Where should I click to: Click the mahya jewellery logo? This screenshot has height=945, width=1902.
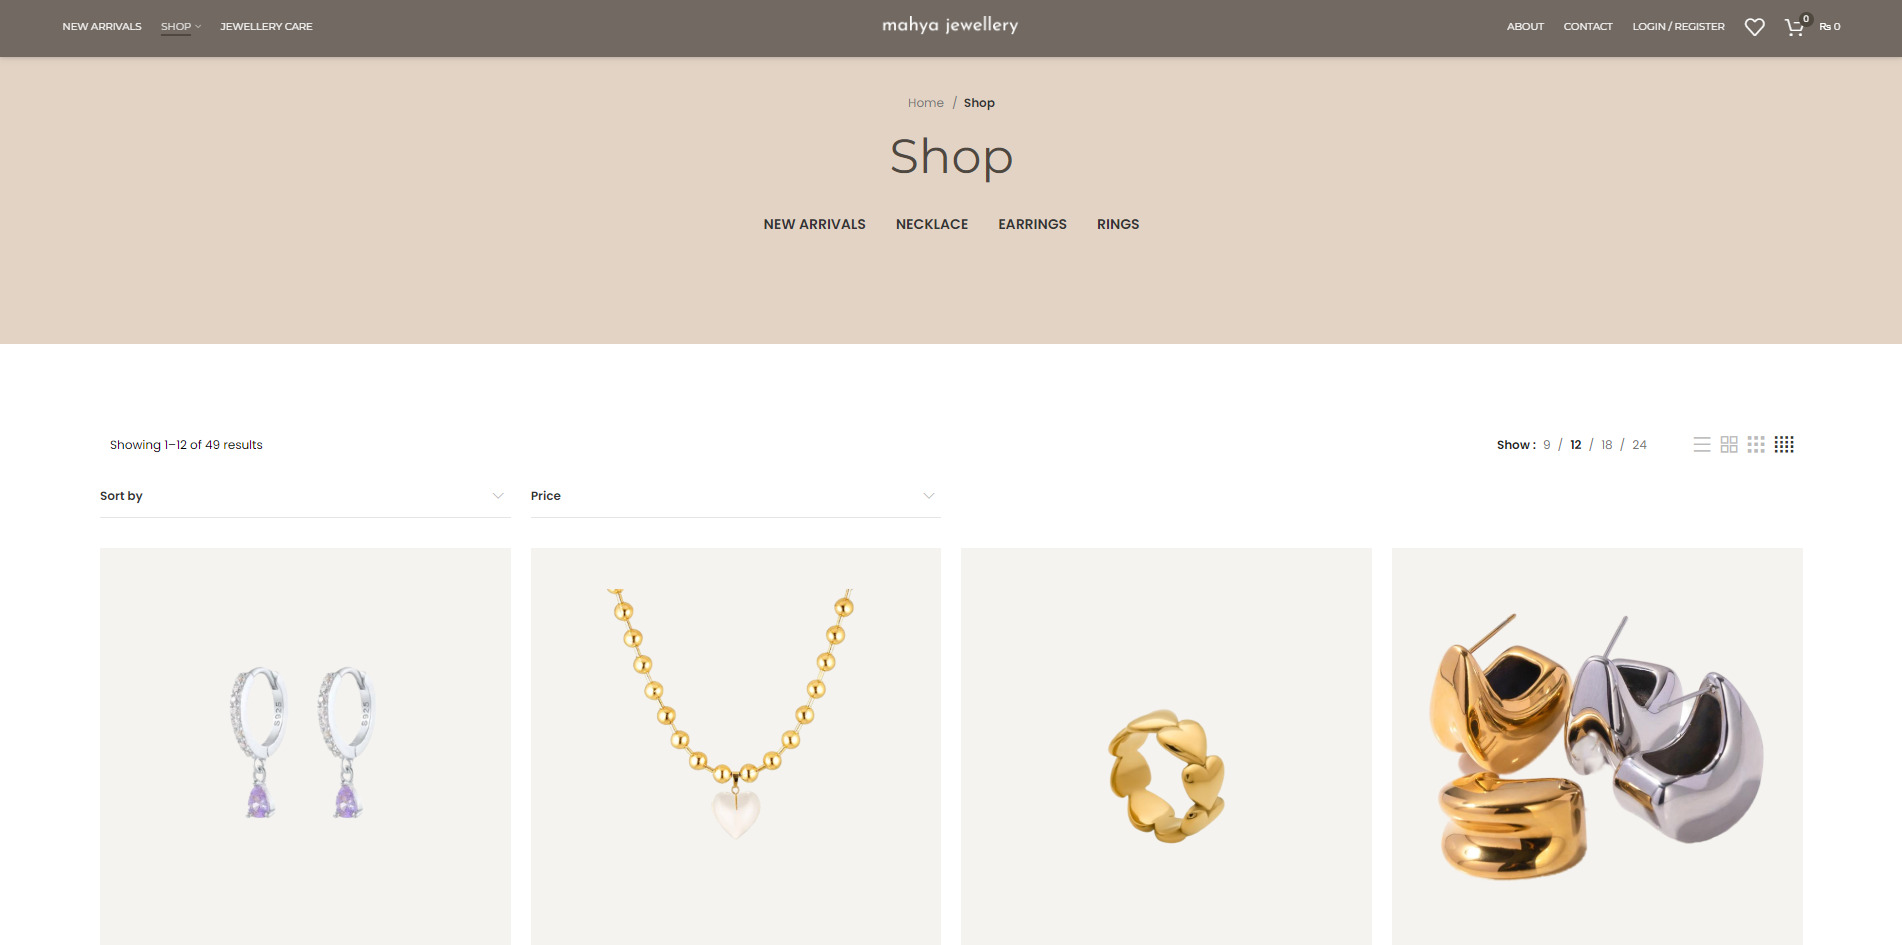pyautogui.click(x=950, y=25)
